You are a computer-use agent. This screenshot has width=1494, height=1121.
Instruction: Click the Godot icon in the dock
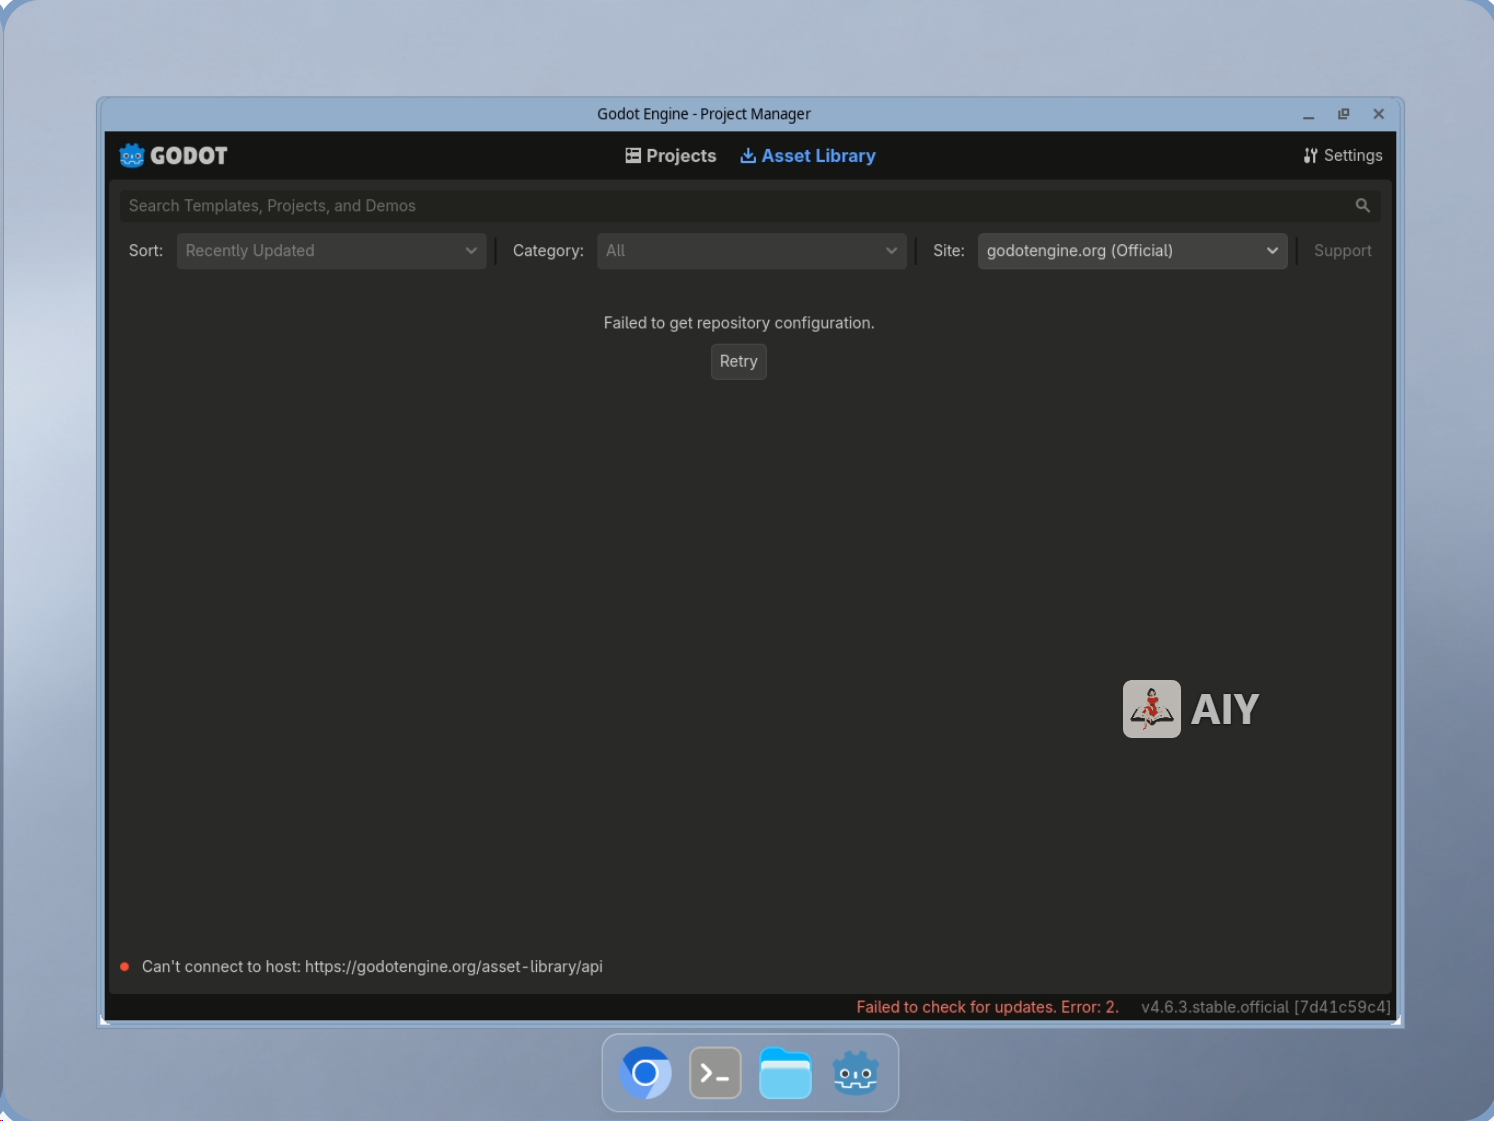coord(855,1073)
